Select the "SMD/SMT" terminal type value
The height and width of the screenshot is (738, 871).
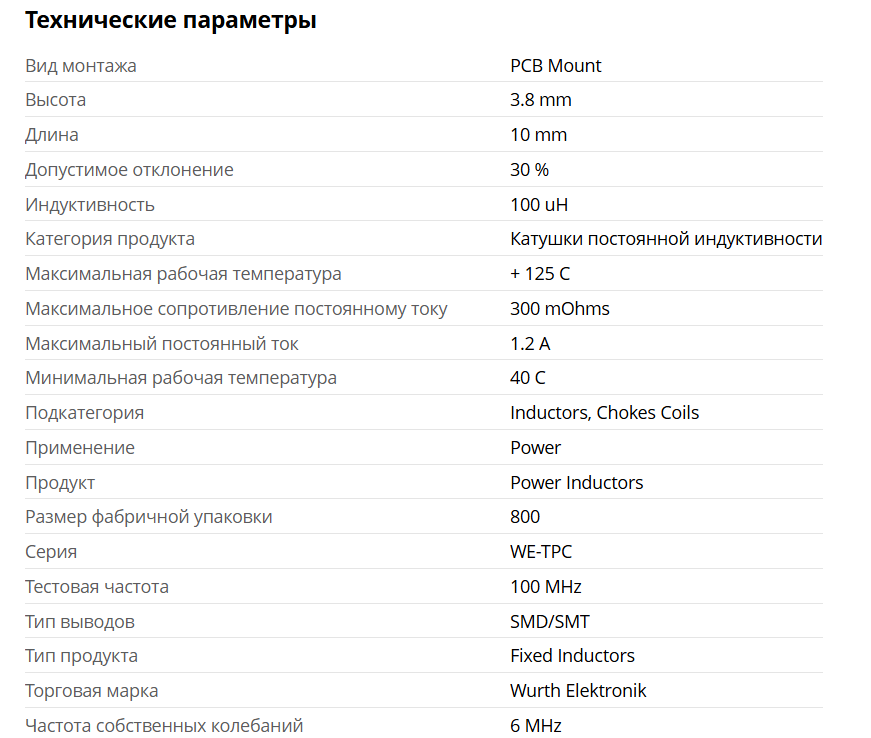[550, 622]
